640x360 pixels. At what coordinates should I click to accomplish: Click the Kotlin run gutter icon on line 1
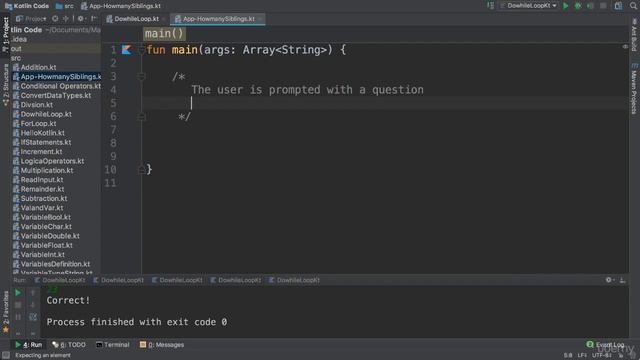127,50
